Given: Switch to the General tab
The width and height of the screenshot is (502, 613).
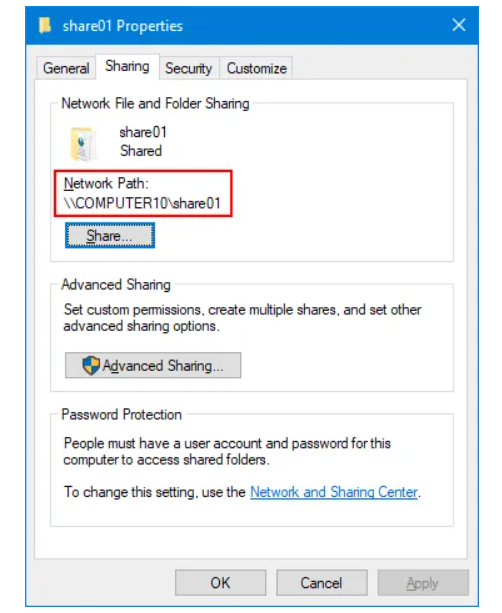Looking at the screenshot, I should [x=66, y=68].
